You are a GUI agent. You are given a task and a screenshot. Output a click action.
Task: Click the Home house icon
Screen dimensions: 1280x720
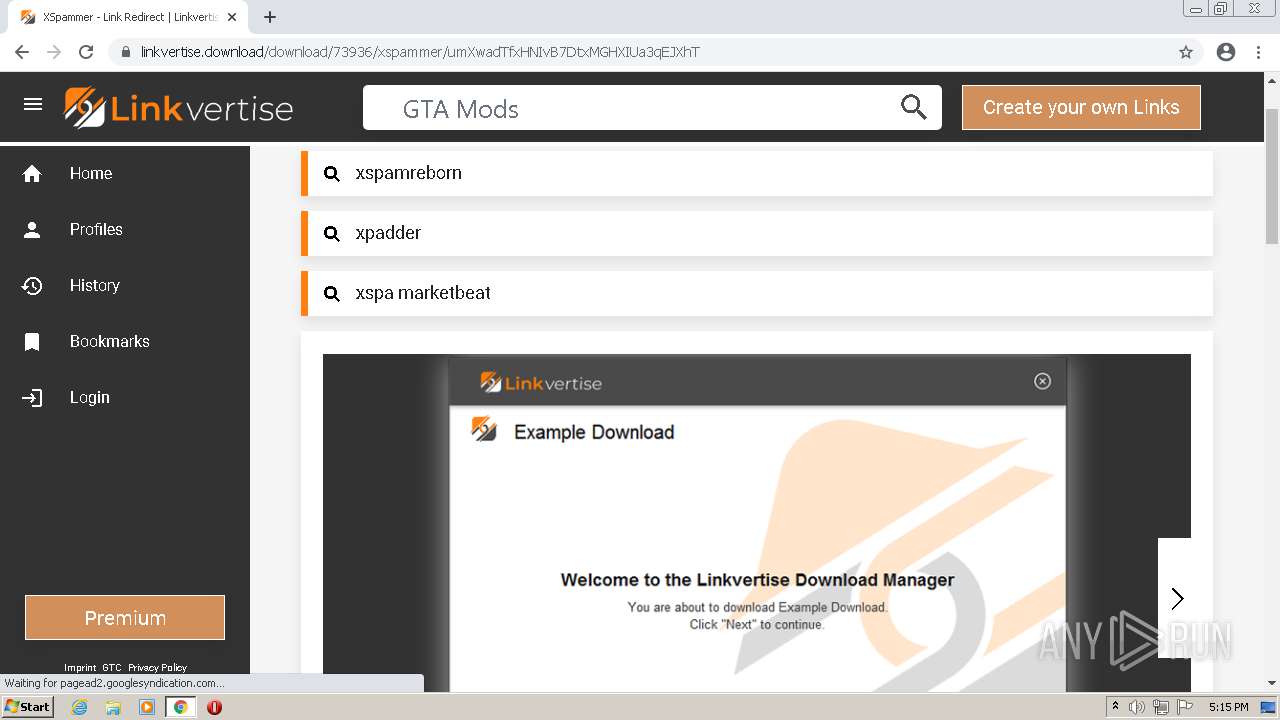coord(32,174)
